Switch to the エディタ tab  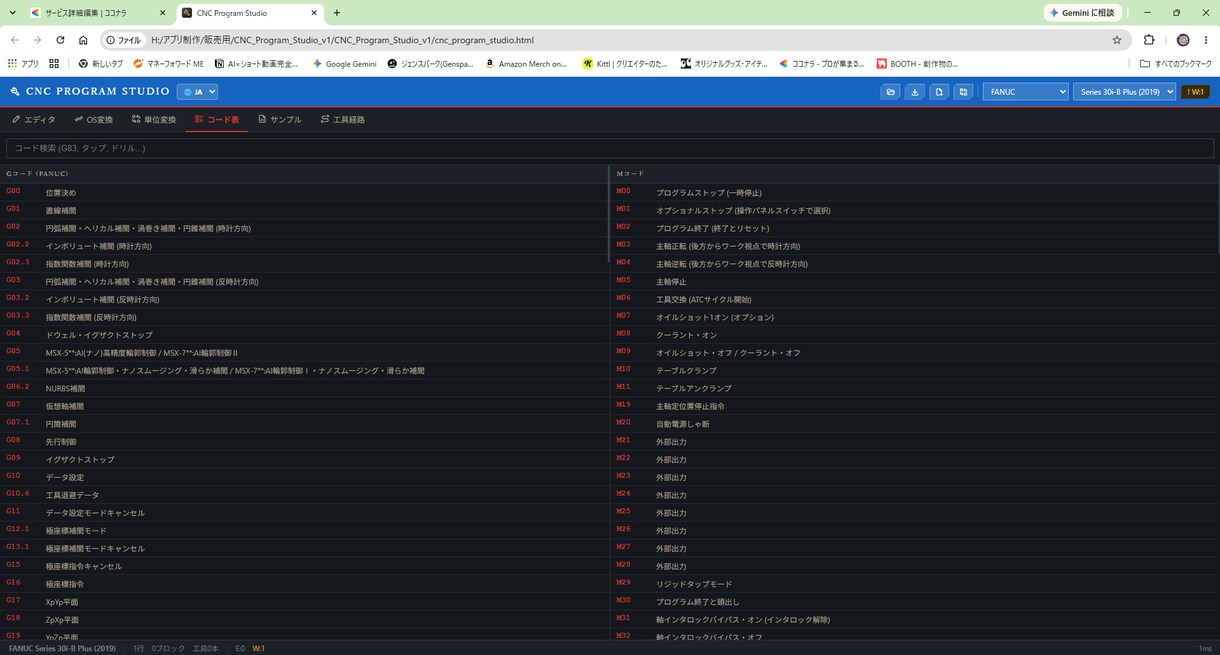point(34,119)
